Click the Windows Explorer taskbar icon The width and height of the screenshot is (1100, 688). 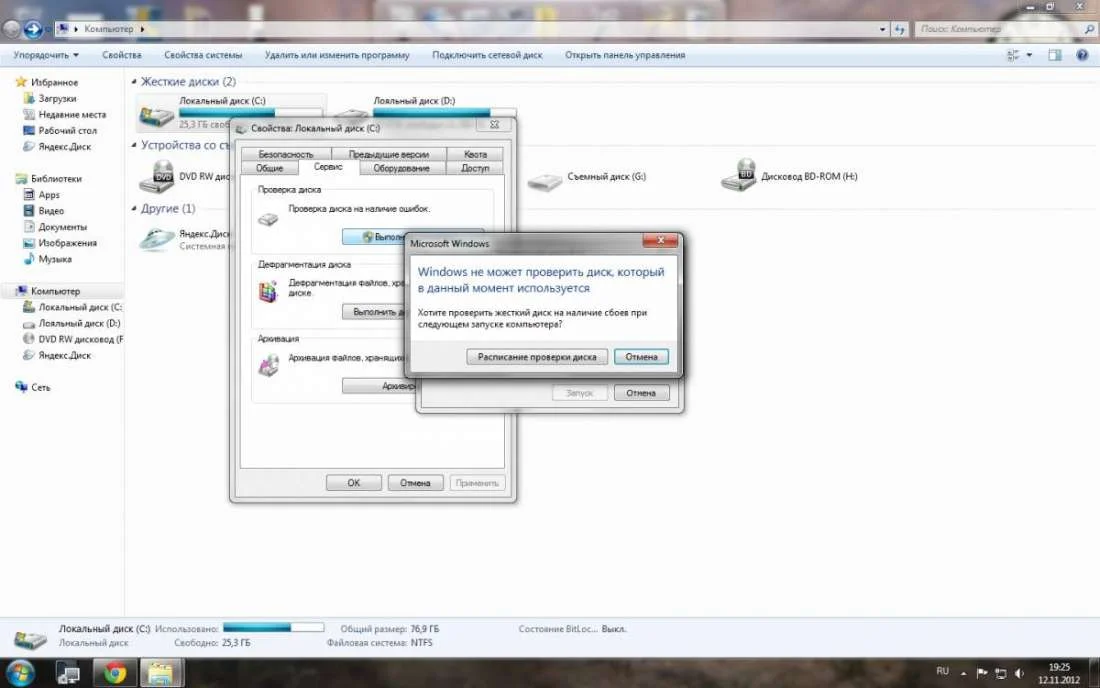click(x=161, y=674)
